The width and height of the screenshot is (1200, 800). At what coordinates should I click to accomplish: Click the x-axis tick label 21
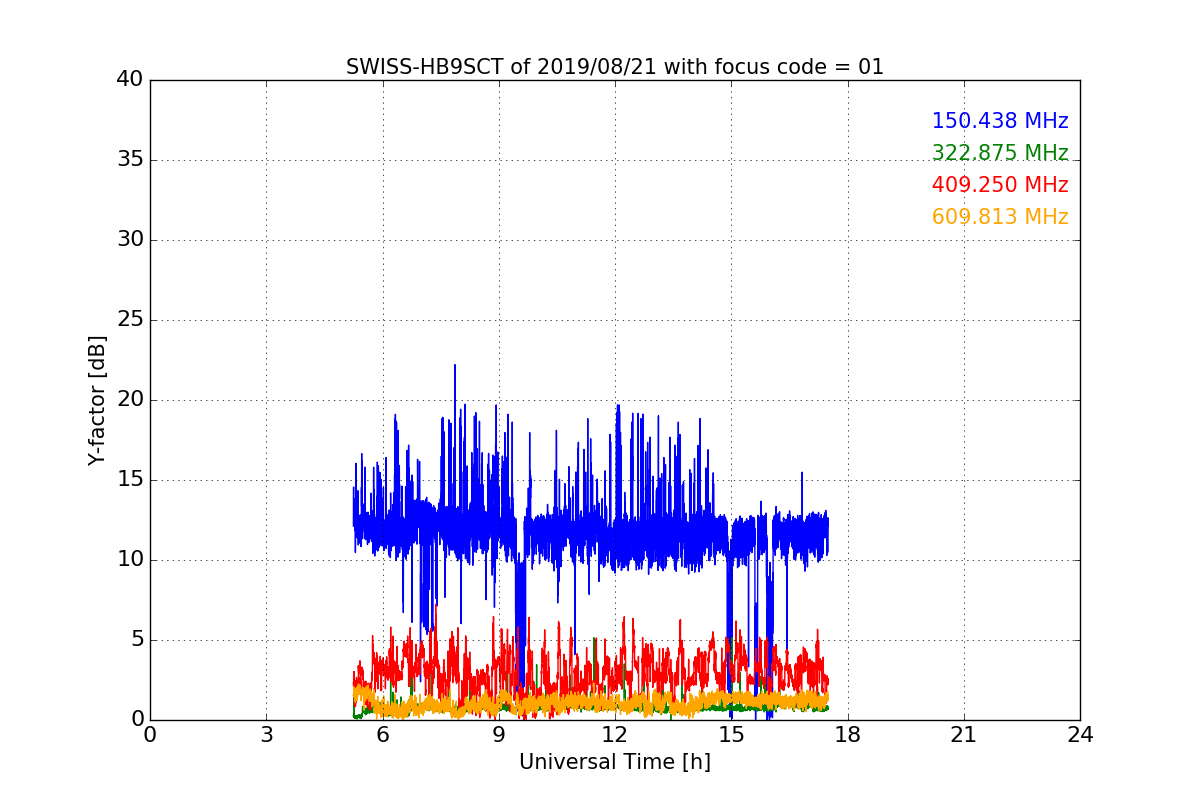pyautogui.click(x=964, y=735)
